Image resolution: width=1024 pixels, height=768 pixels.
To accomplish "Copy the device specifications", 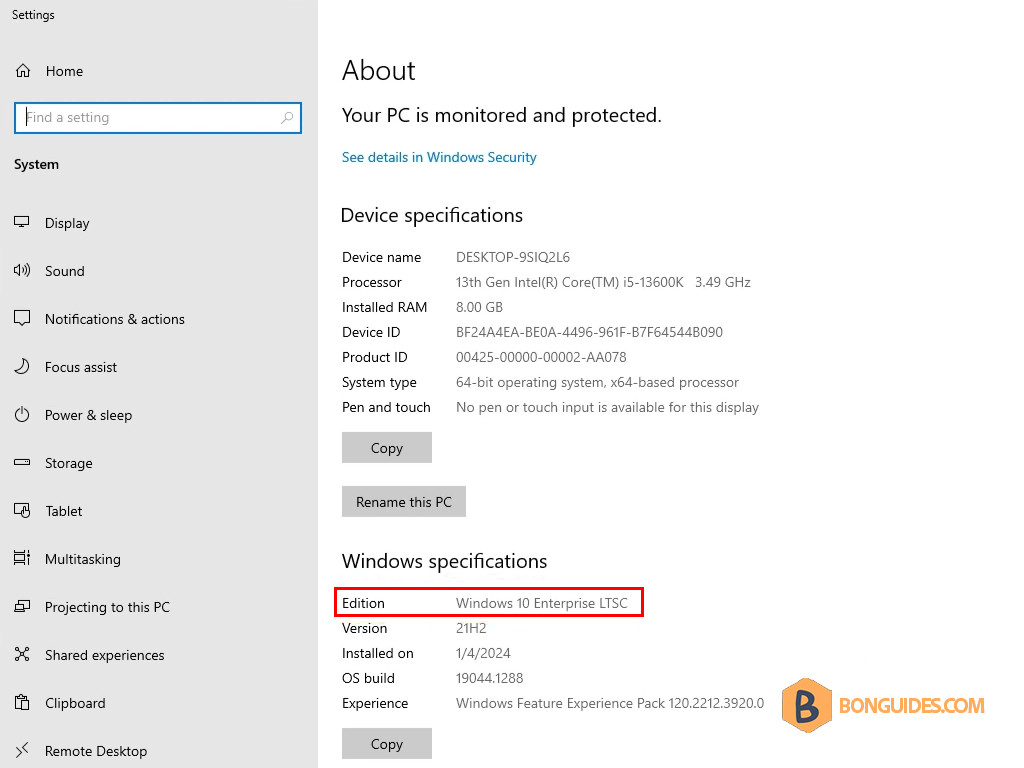I will (387, 447).
